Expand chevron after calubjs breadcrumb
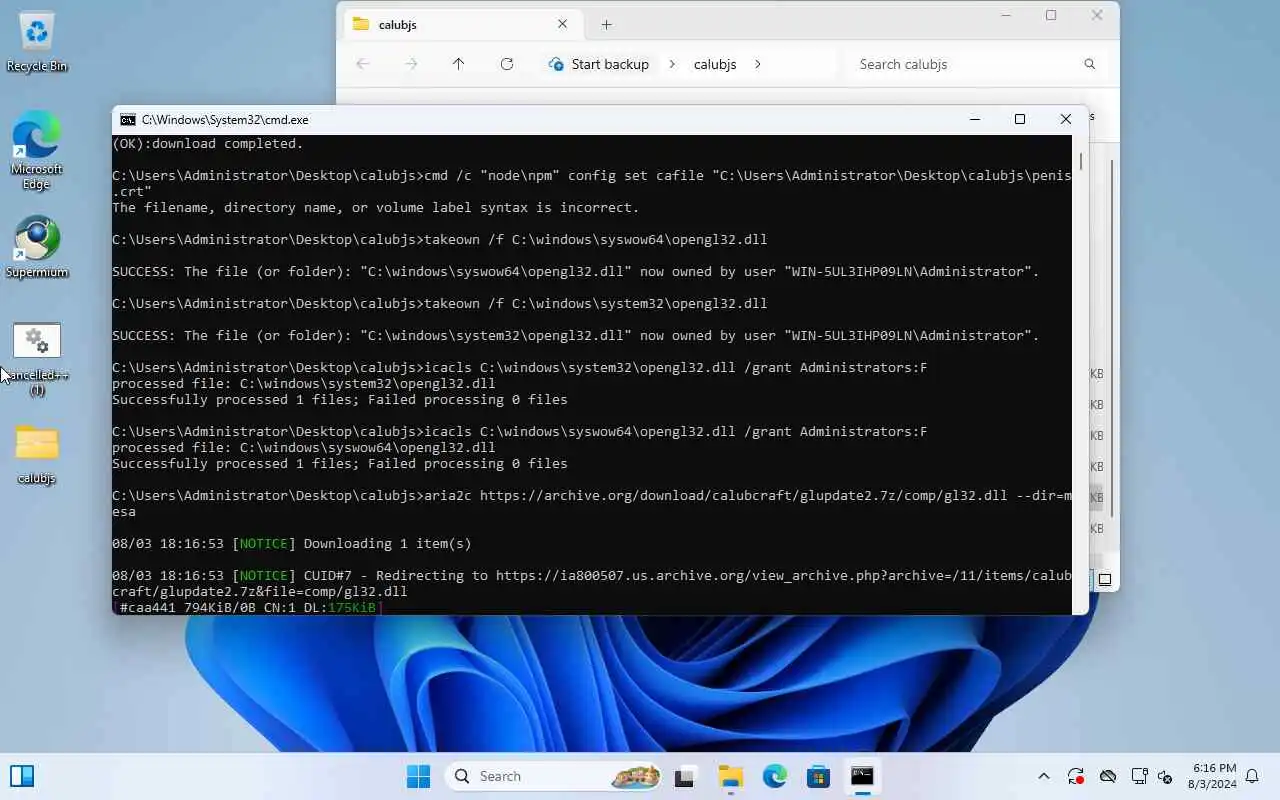This screenshot has width=1280, height=800. coord(757,64)
